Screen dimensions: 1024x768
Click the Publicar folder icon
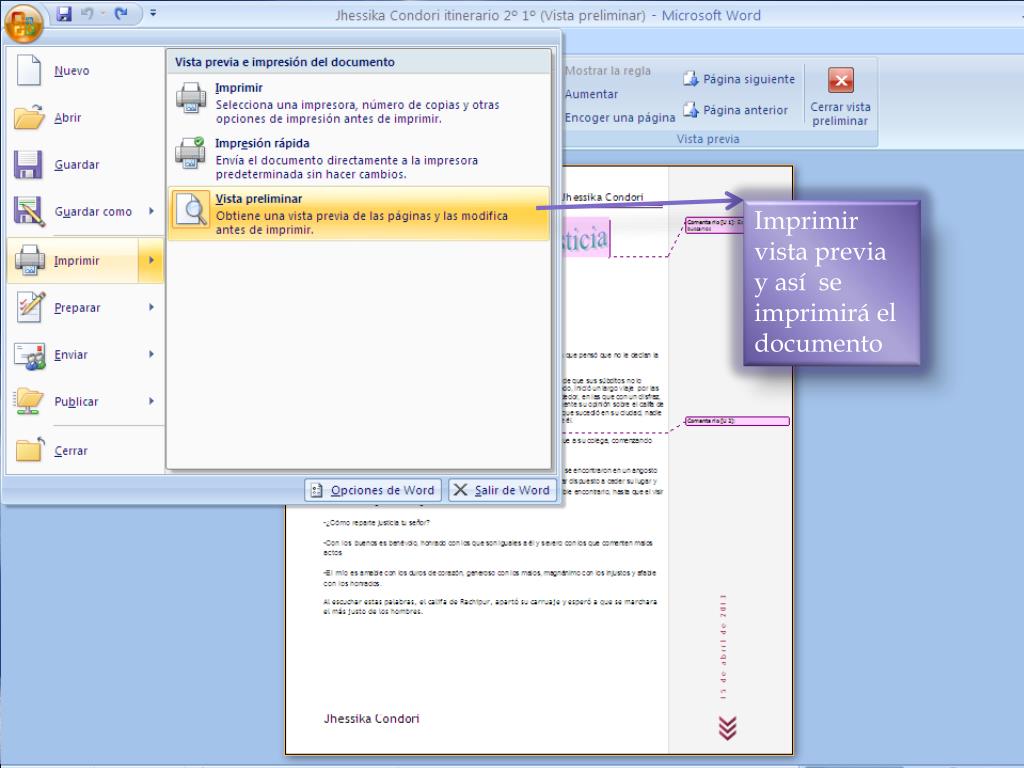[x=29, y=401]
